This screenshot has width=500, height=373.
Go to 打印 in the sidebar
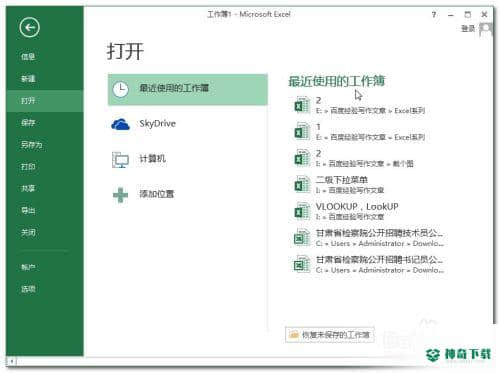tap(28, 167)
